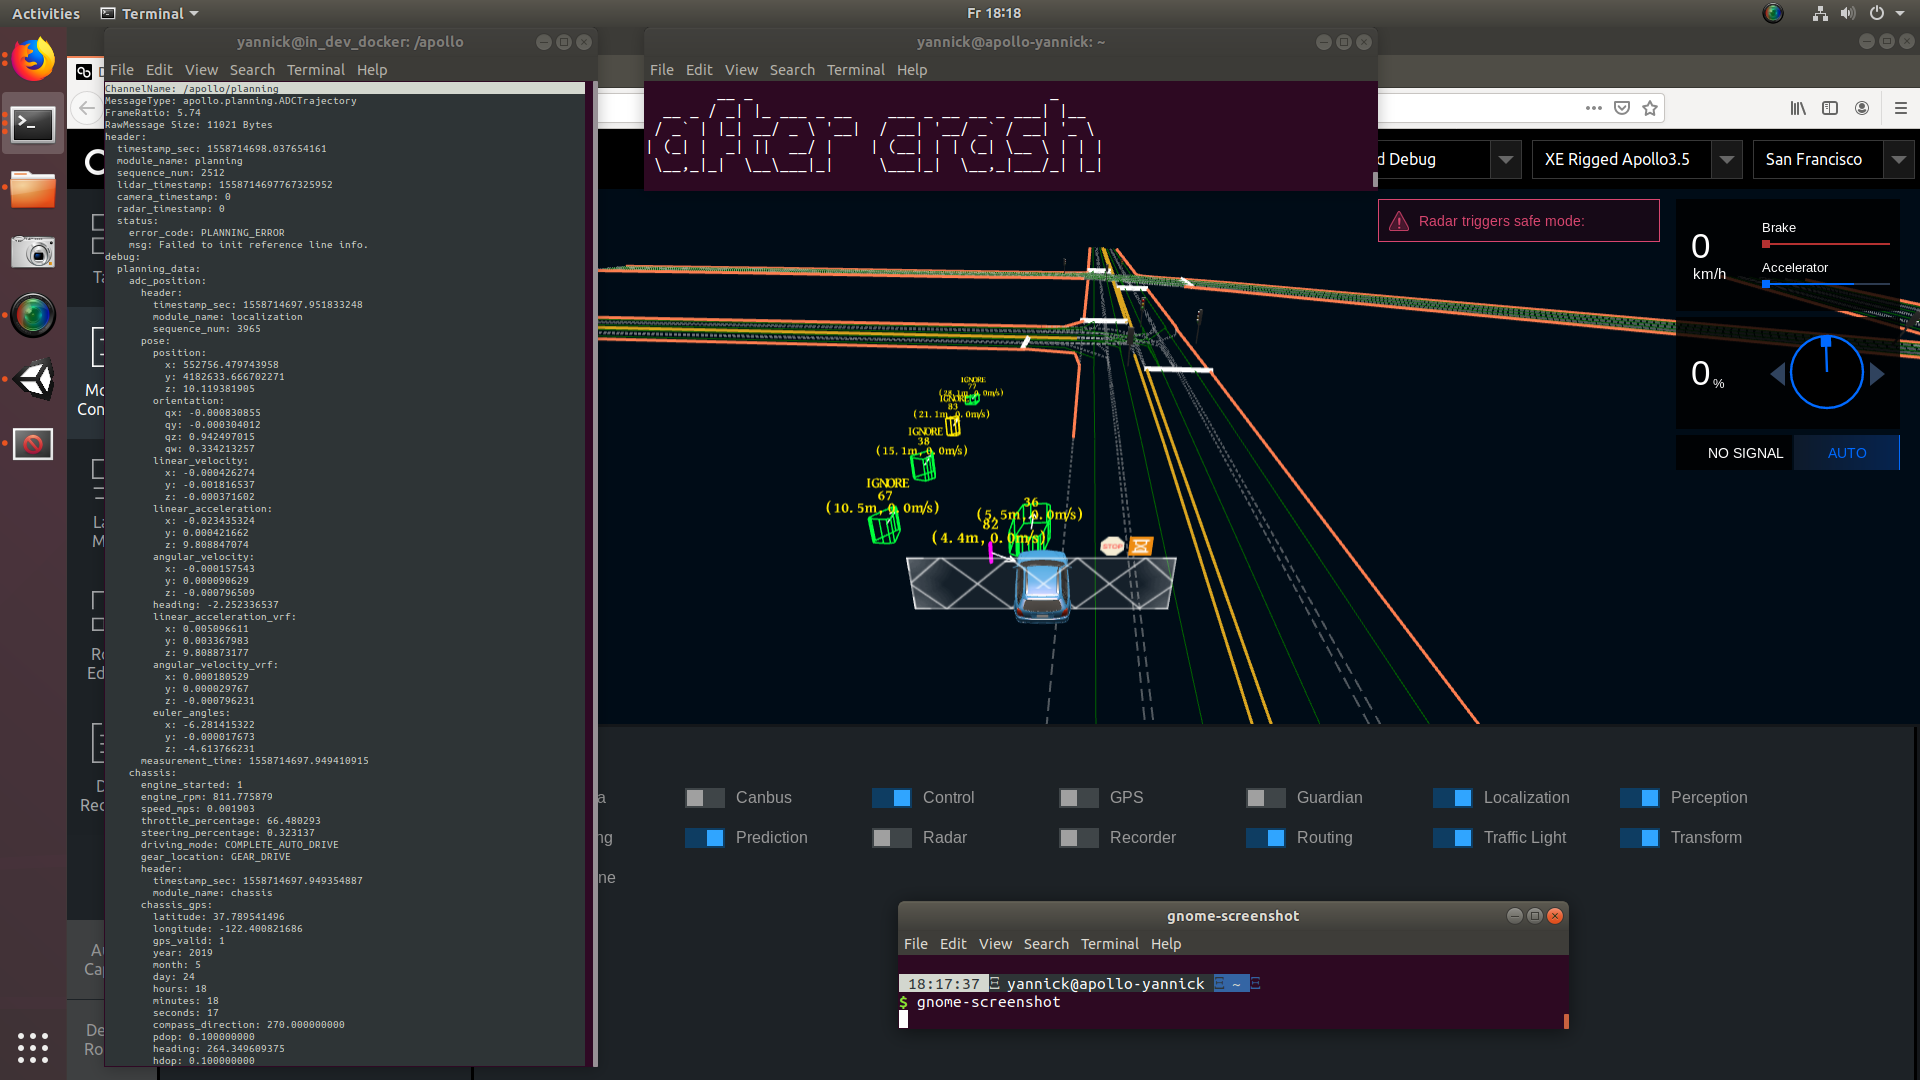Screen dimensions: 1920x1080
Task: Turn on the Radar module toggle
Action: pos(891,838)
